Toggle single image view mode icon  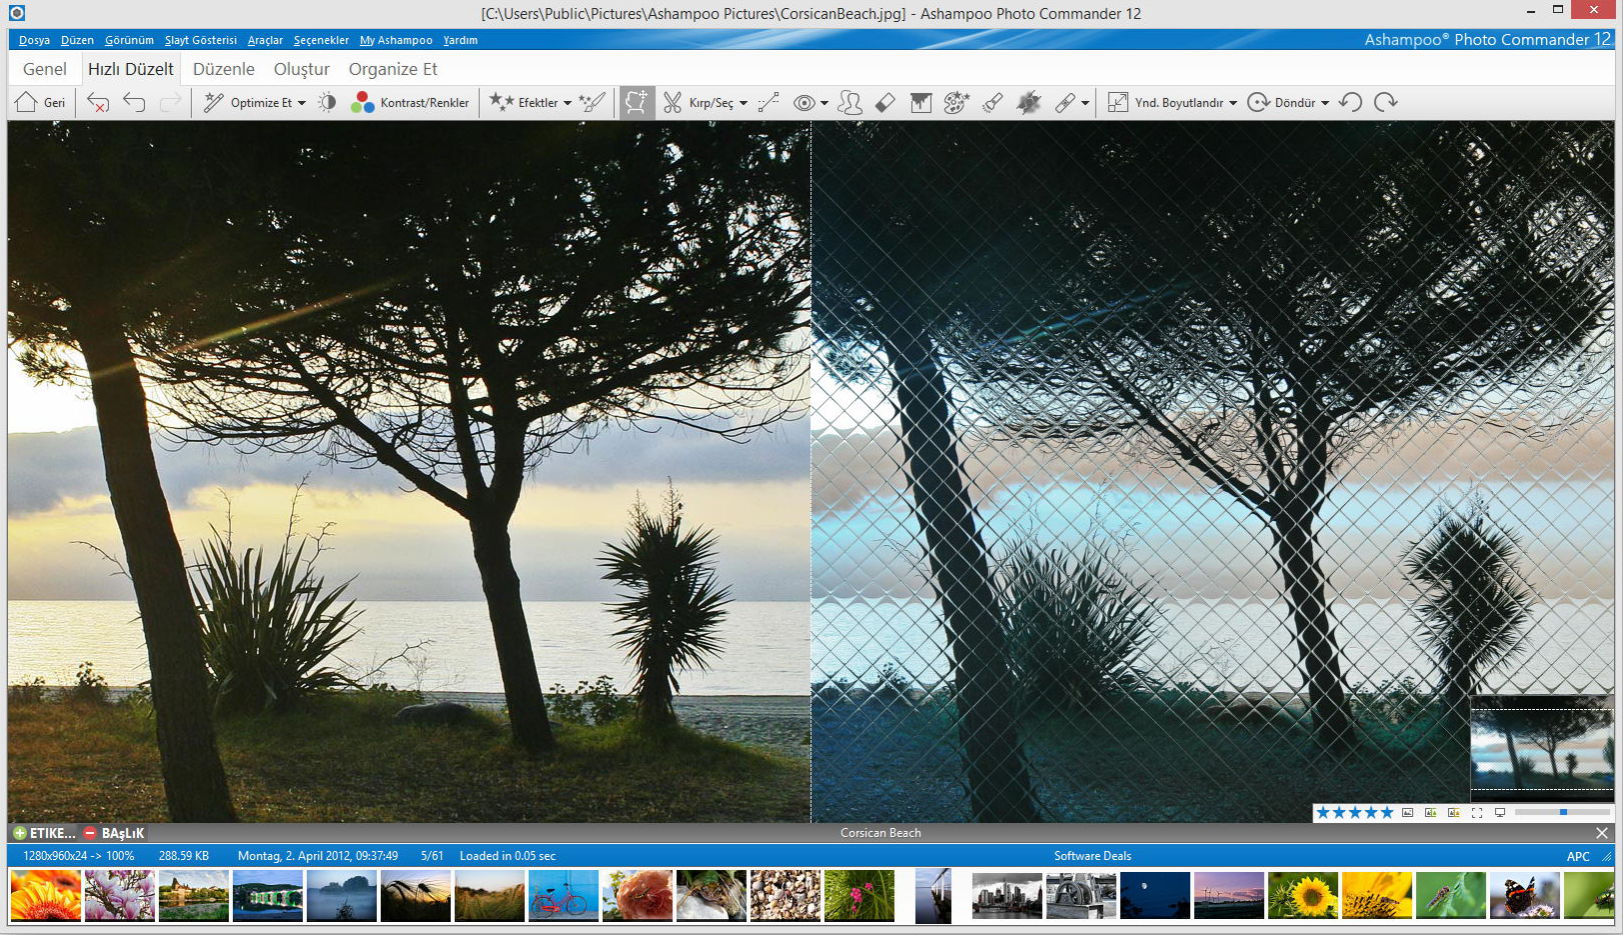[1407, 813]
